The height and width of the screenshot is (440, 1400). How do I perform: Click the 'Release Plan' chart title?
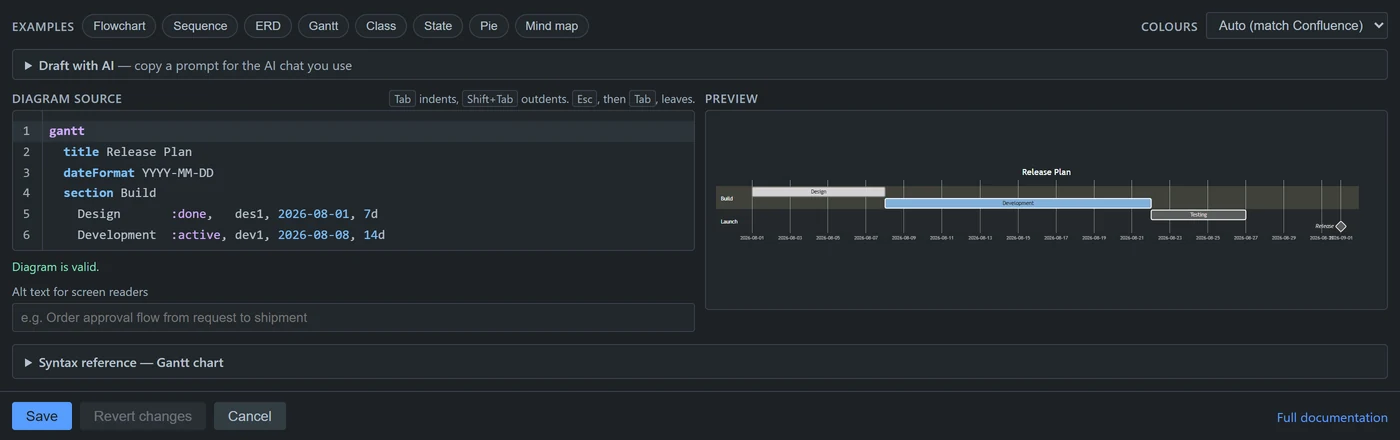[x=1046, y=172]
